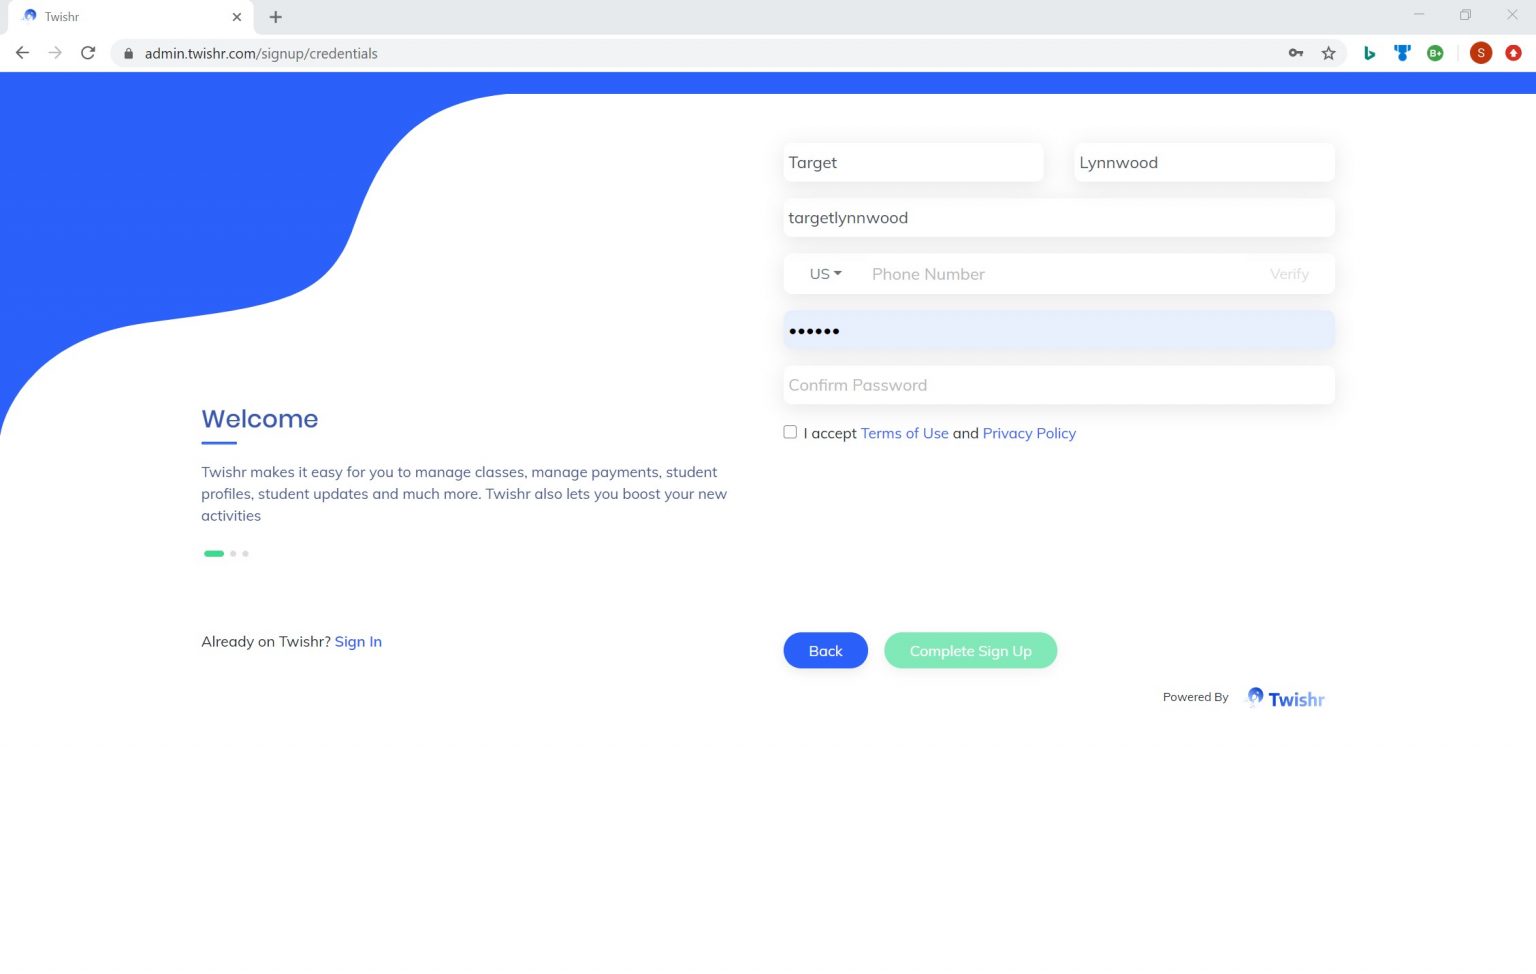Open the Privacy Policy link
This screenshot has width=1536, height=974.
click(x=1029, y=433)
